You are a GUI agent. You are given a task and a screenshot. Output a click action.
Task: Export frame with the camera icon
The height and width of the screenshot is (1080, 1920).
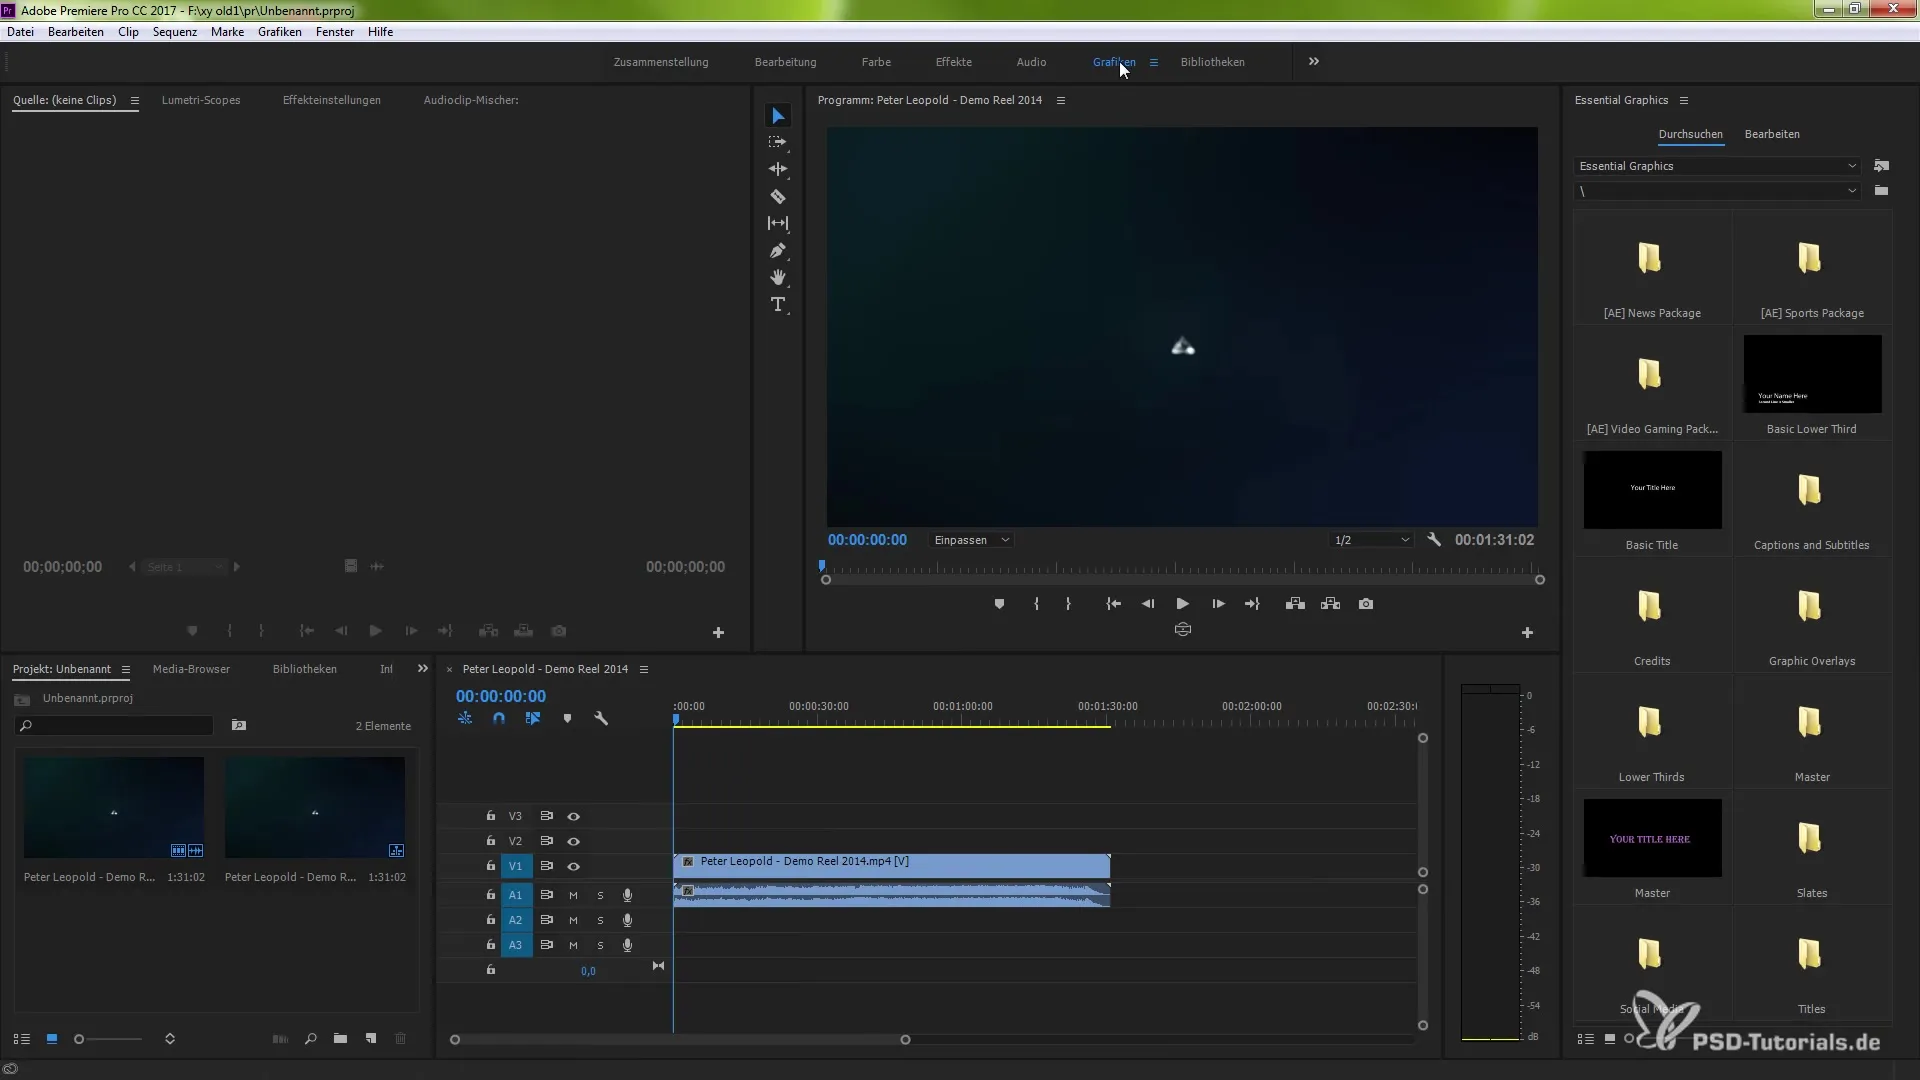(1366, 604)
